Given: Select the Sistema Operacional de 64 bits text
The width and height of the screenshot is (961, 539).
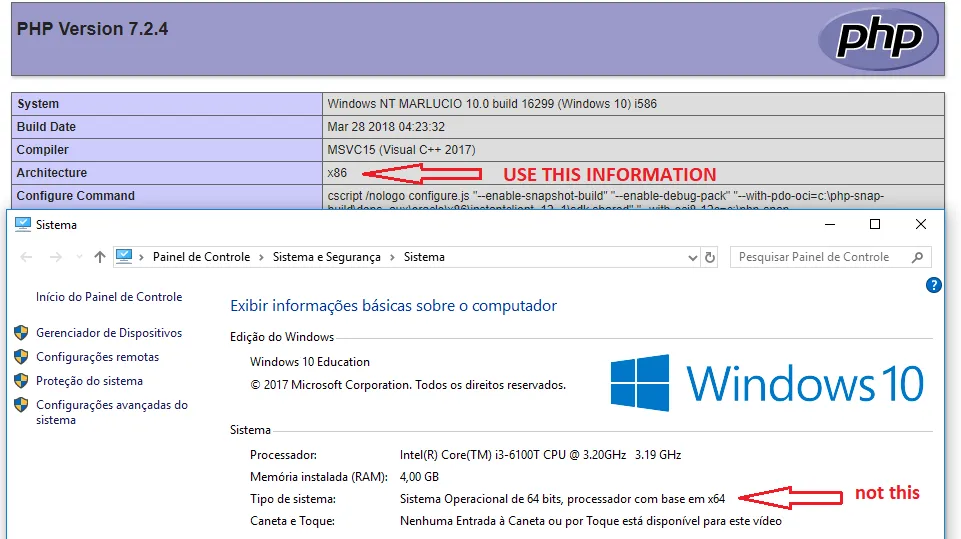Looking at the screenshot, I should [x=562, y=499].
